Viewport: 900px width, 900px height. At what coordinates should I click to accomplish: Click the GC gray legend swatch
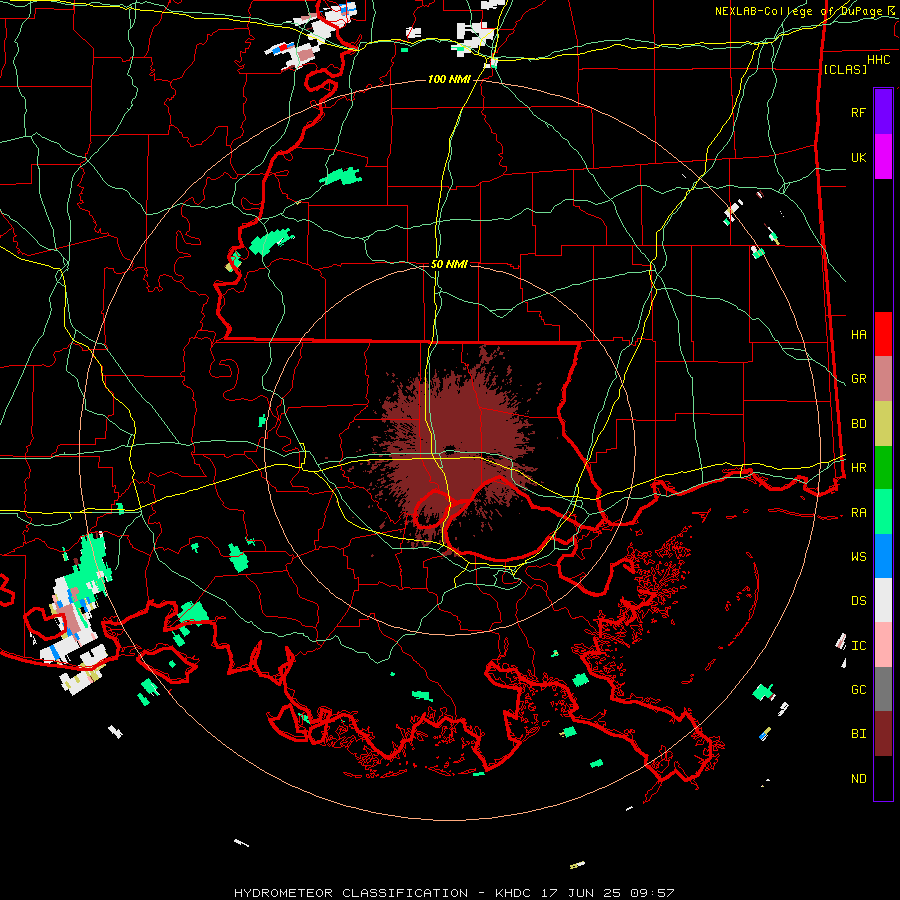(883, 689)
